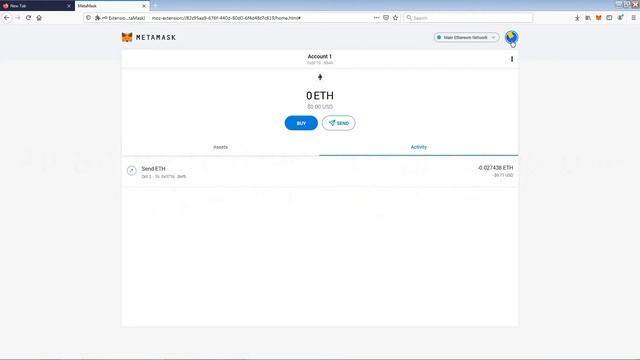This screenshot has width=640, height=360.
Task: Click the 0 ETH balance text
Action: click(x=320, y=96)
